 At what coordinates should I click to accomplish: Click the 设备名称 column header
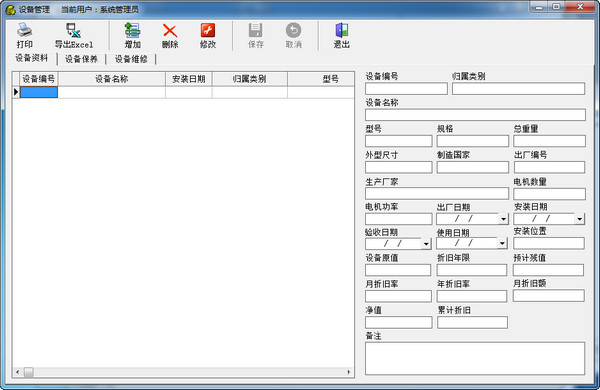(112, 79)
